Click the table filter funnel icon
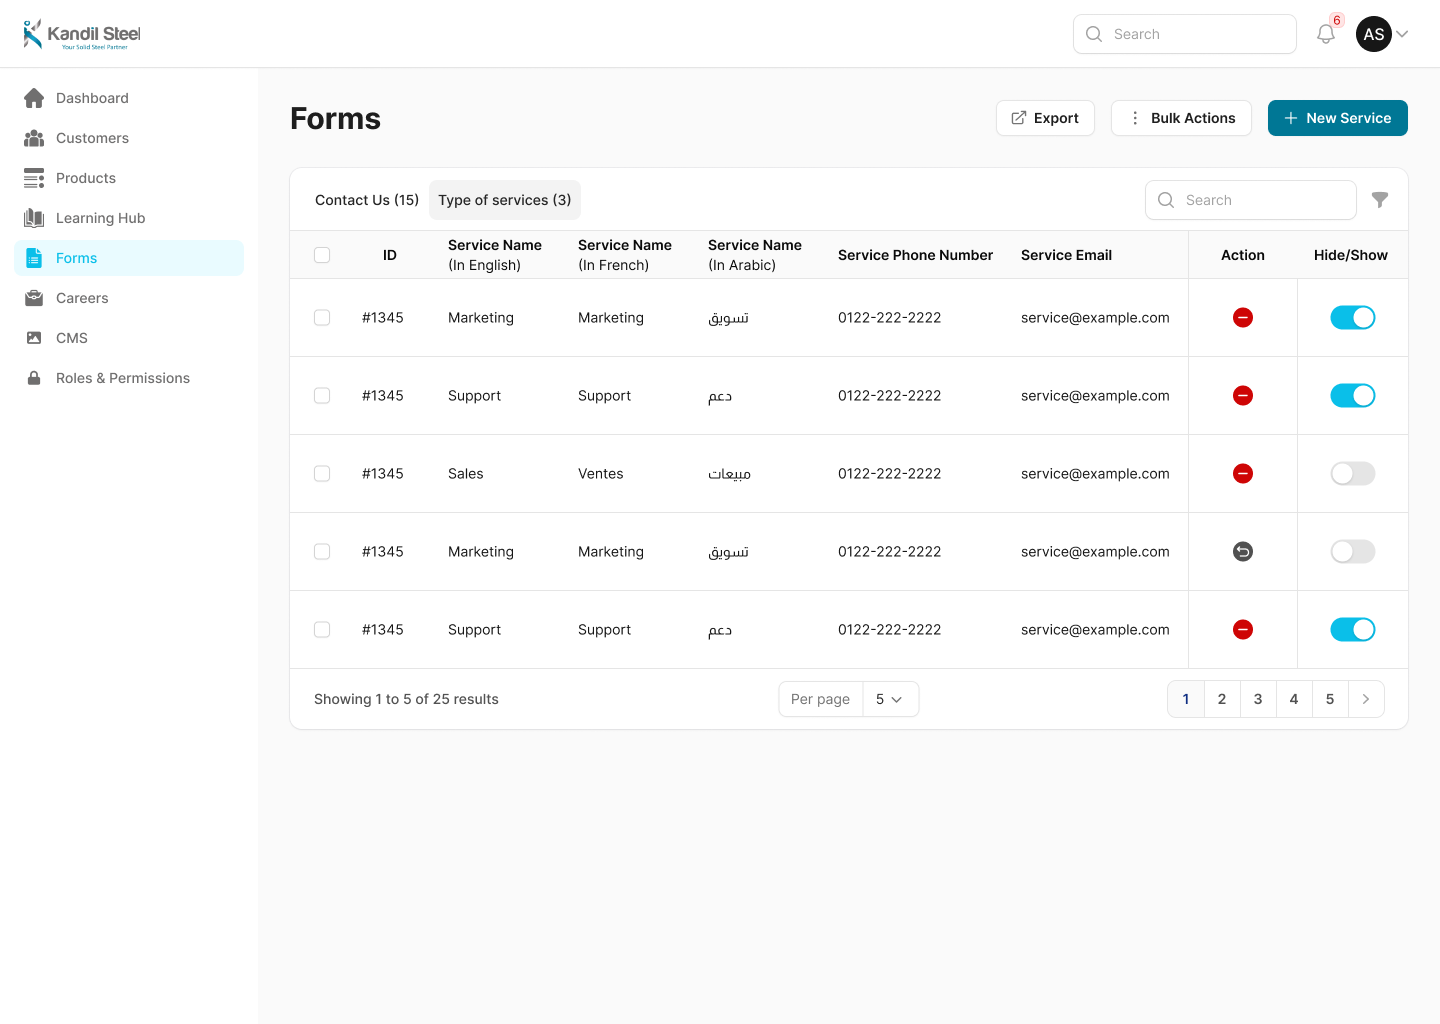Screen dimensions: 1440x1024 coord(1380,200)
